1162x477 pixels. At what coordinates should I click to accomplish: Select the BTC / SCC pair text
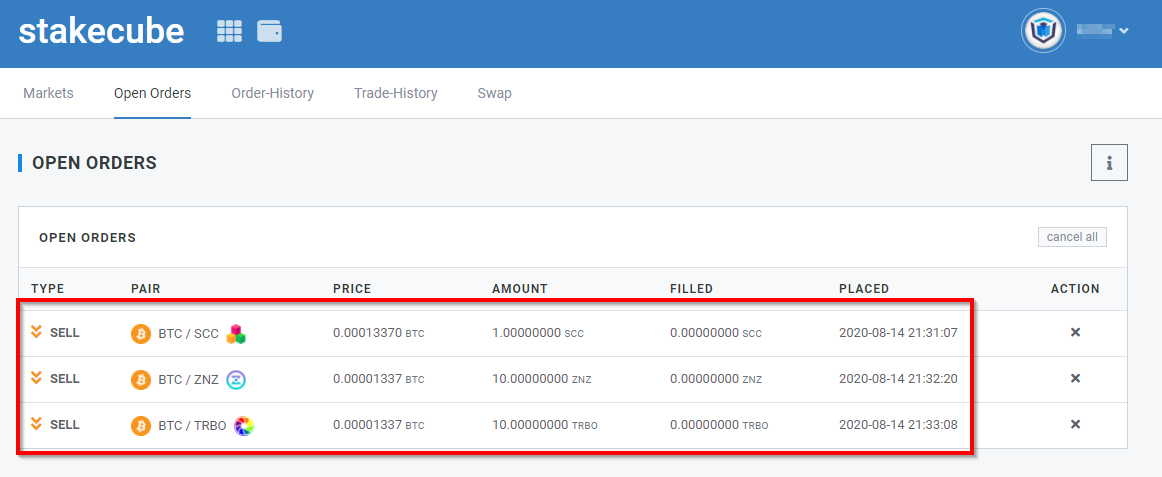(x=188, y=334)
